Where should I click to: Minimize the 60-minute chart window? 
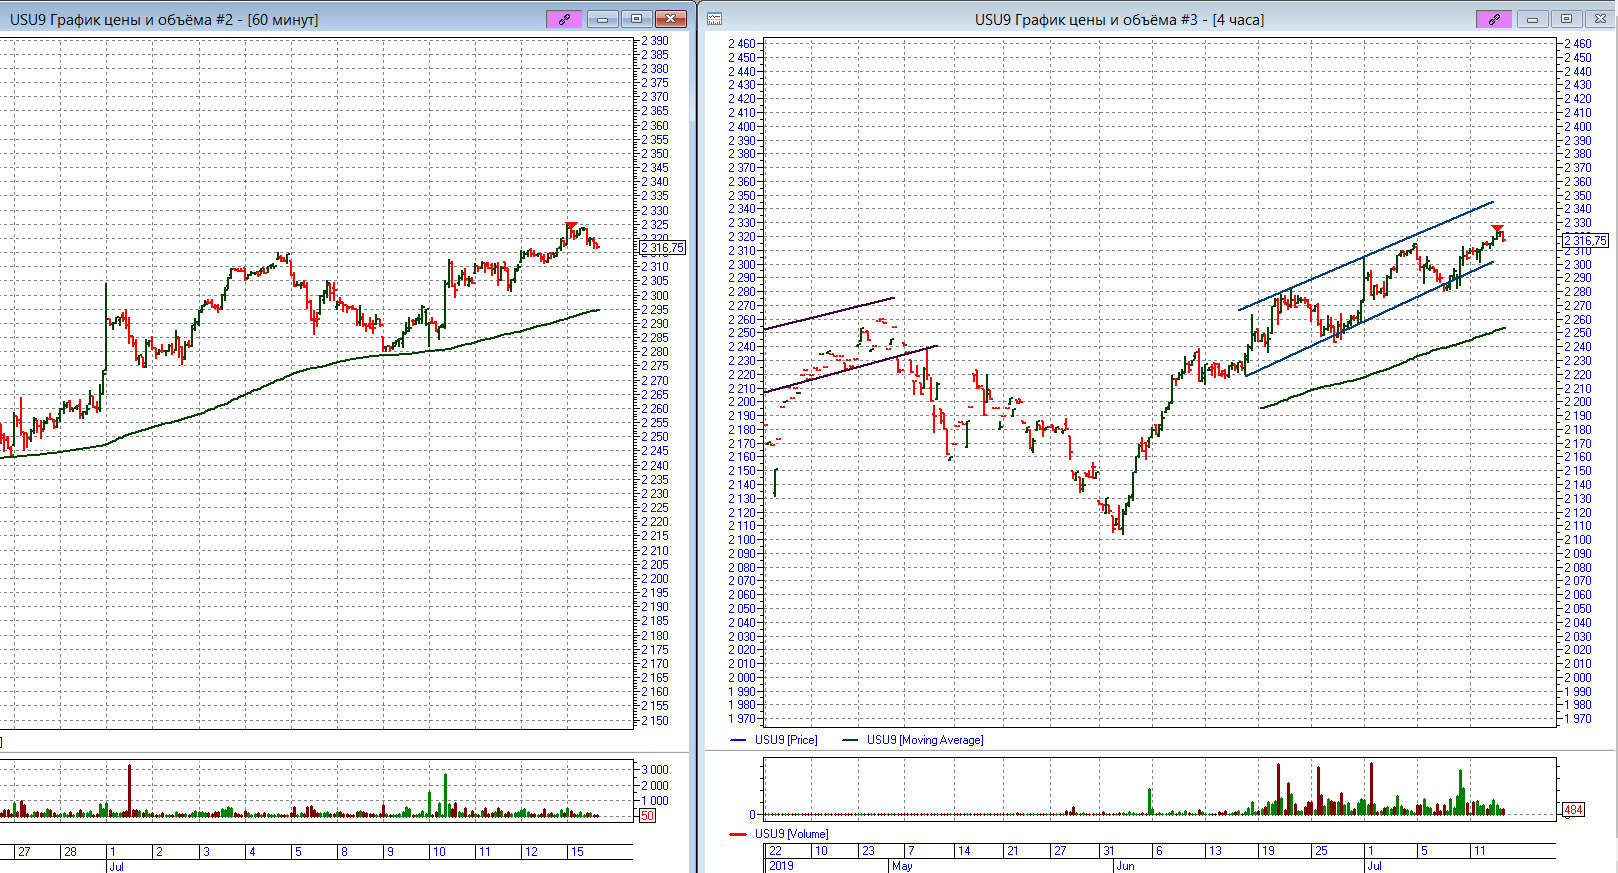click(x=602, y=19)
